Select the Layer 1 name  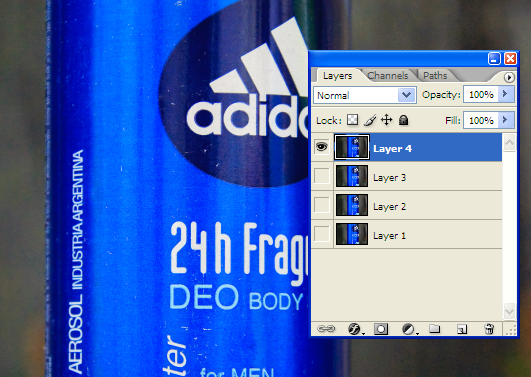click(x=389, y=235)
